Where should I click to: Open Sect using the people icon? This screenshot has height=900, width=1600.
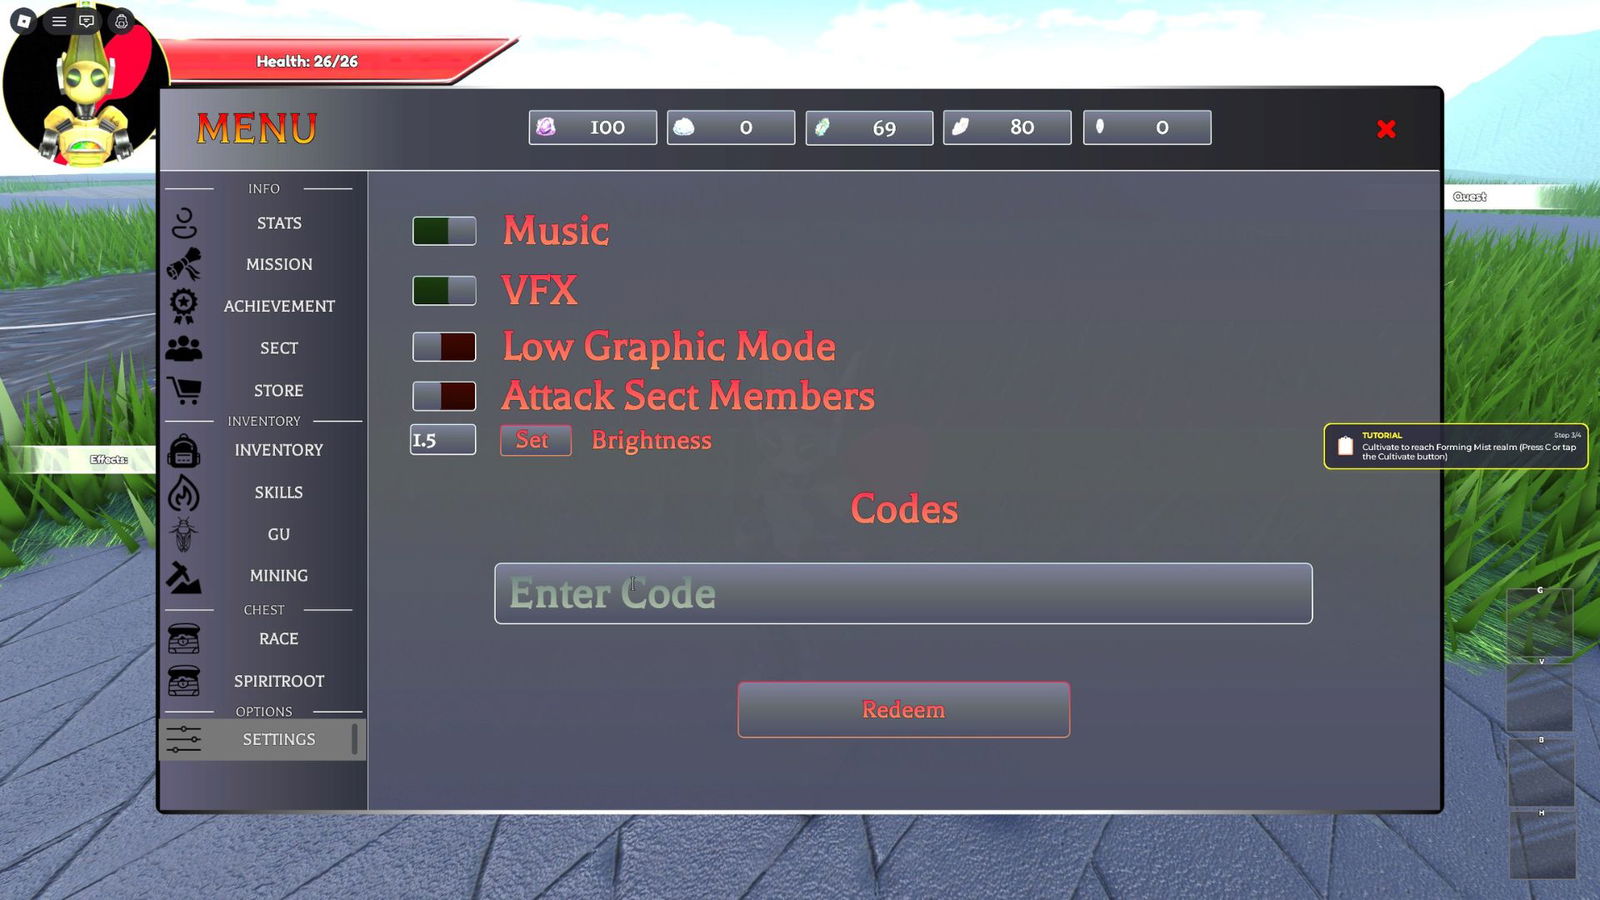coord(184,348)
